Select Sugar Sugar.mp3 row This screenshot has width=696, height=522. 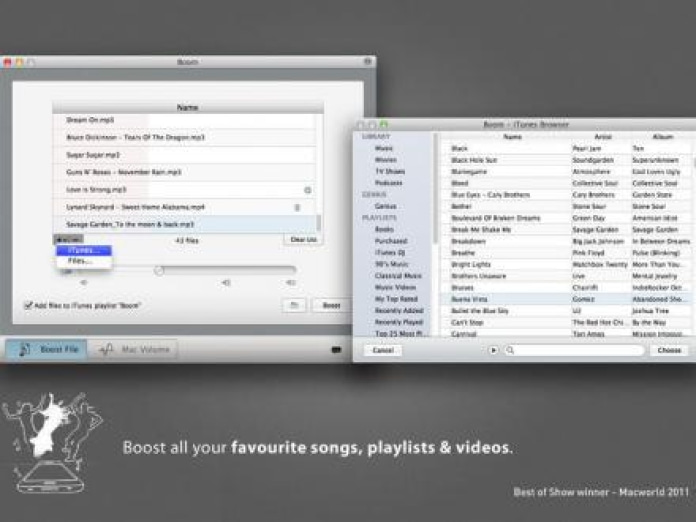point(184,155)
